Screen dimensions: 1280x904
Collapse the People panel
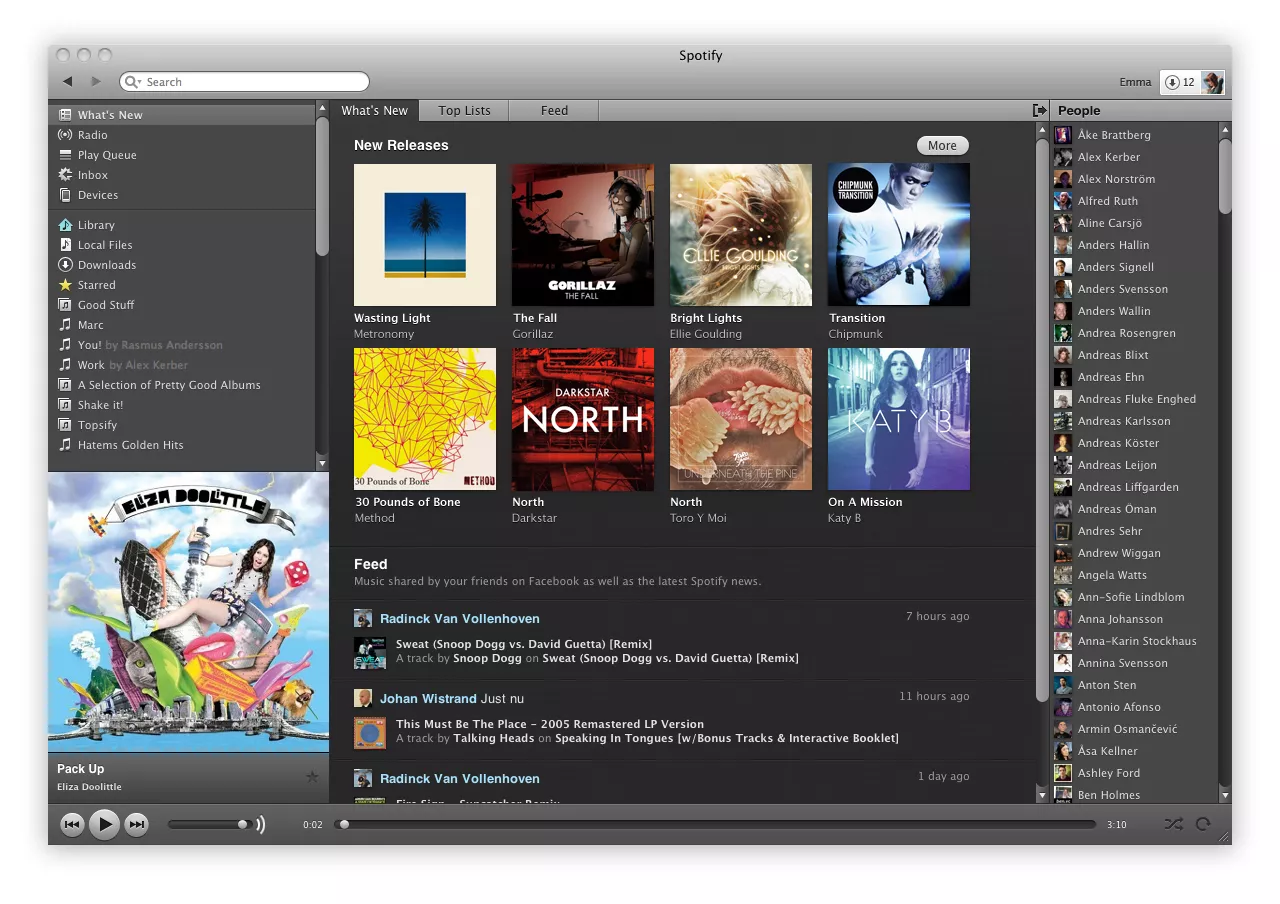point(1041,110)
